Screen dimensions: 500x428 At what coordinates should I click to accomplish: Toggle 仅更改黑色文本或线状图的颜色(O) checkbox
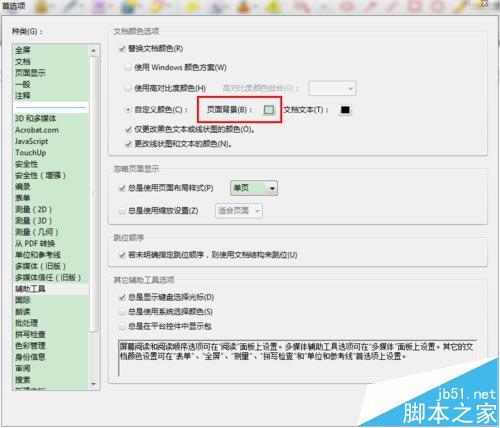click(128, 129)
